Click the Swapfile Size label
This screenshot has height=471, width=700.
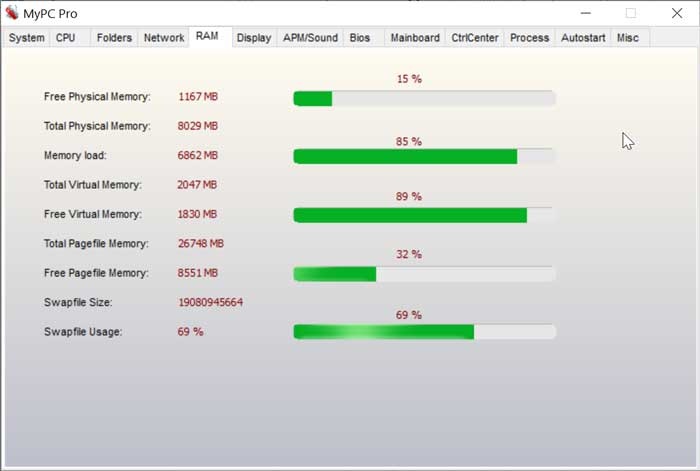click(78, 302)
